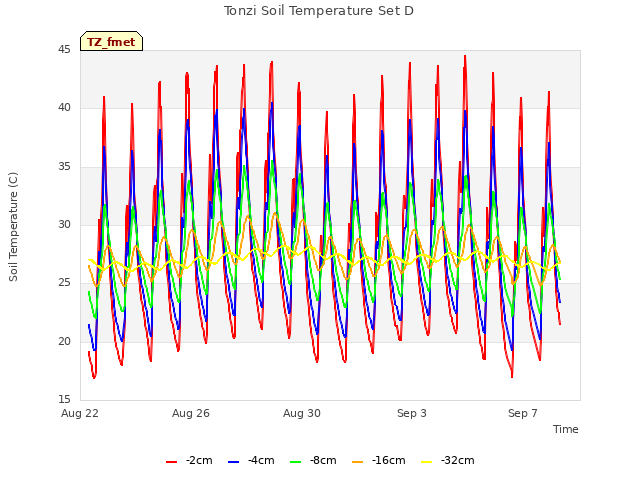Click the Aug 26 x-axis tick label
Screen dimensions: 640x480
tap(191, 413)
